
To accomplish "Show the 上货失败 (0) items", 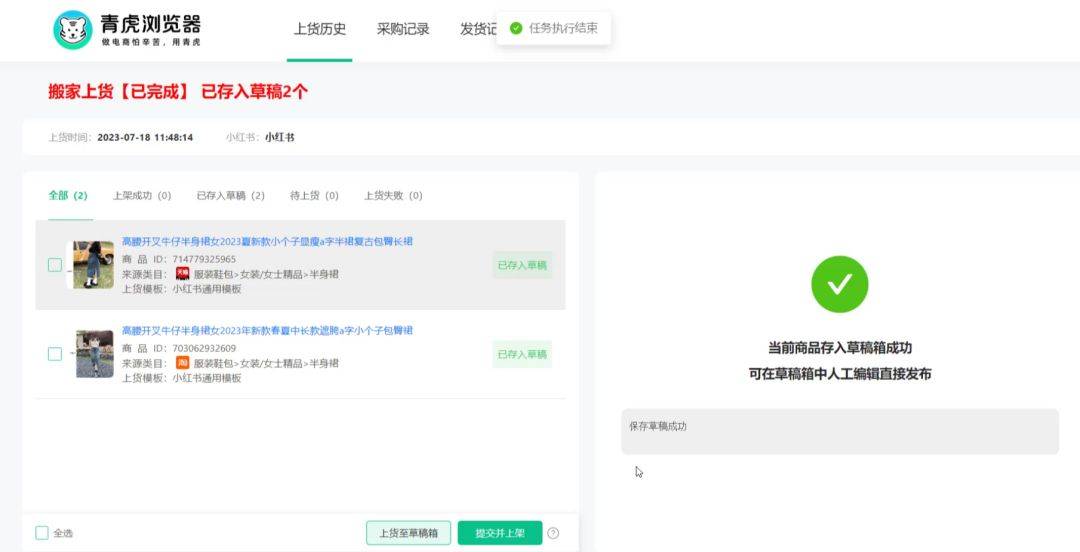I will point(392,196).
